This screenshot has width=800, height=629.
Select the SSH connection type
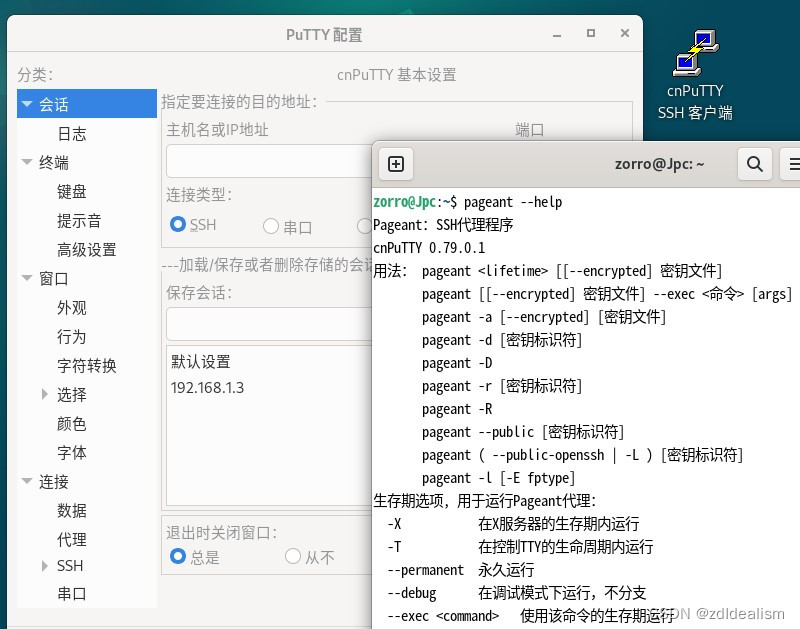click(x=179, y=226)
